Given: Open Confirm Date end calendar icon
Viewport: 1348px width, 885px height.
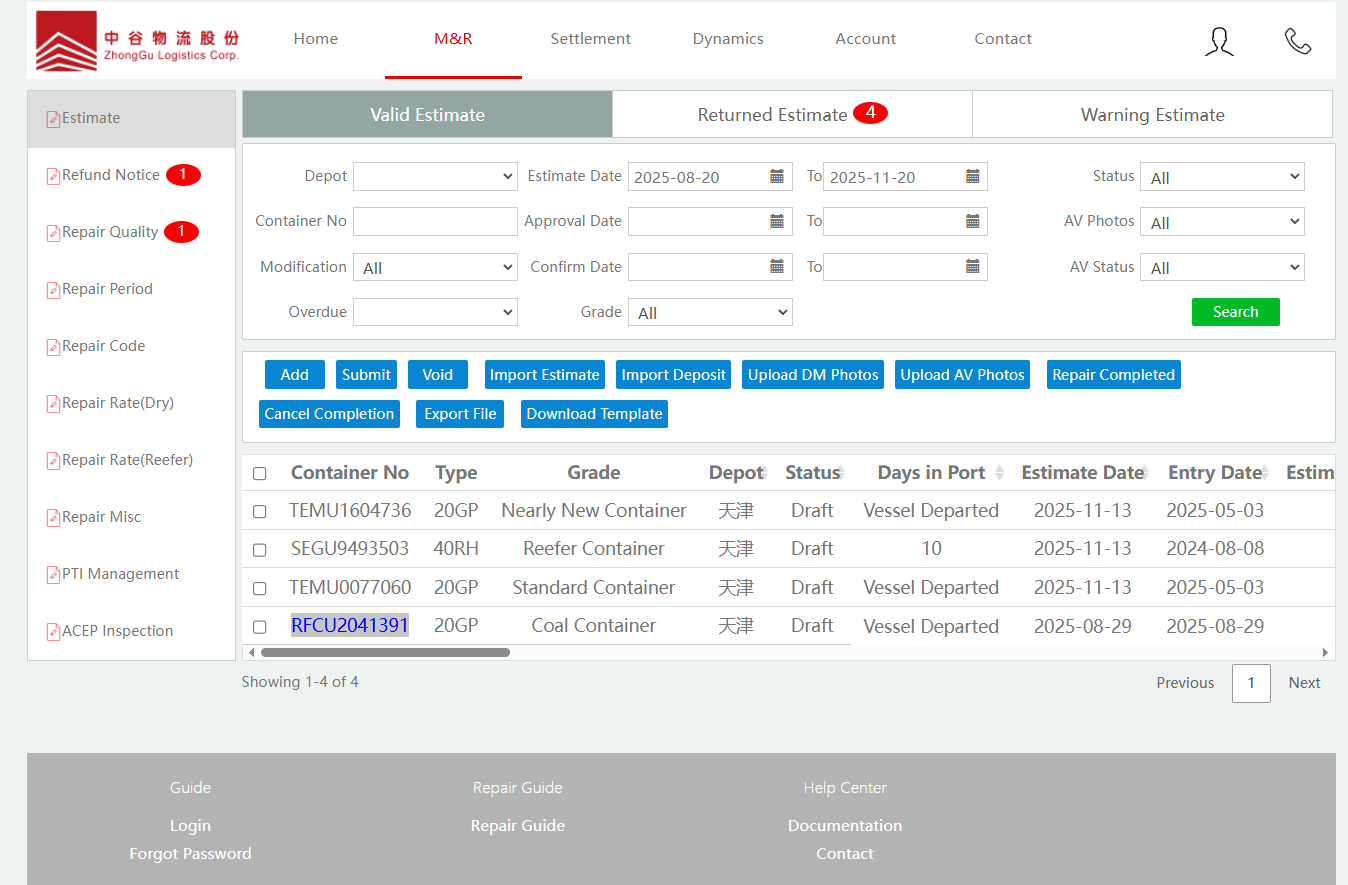Looking at the screenshot, I should [x=972, y=267].
